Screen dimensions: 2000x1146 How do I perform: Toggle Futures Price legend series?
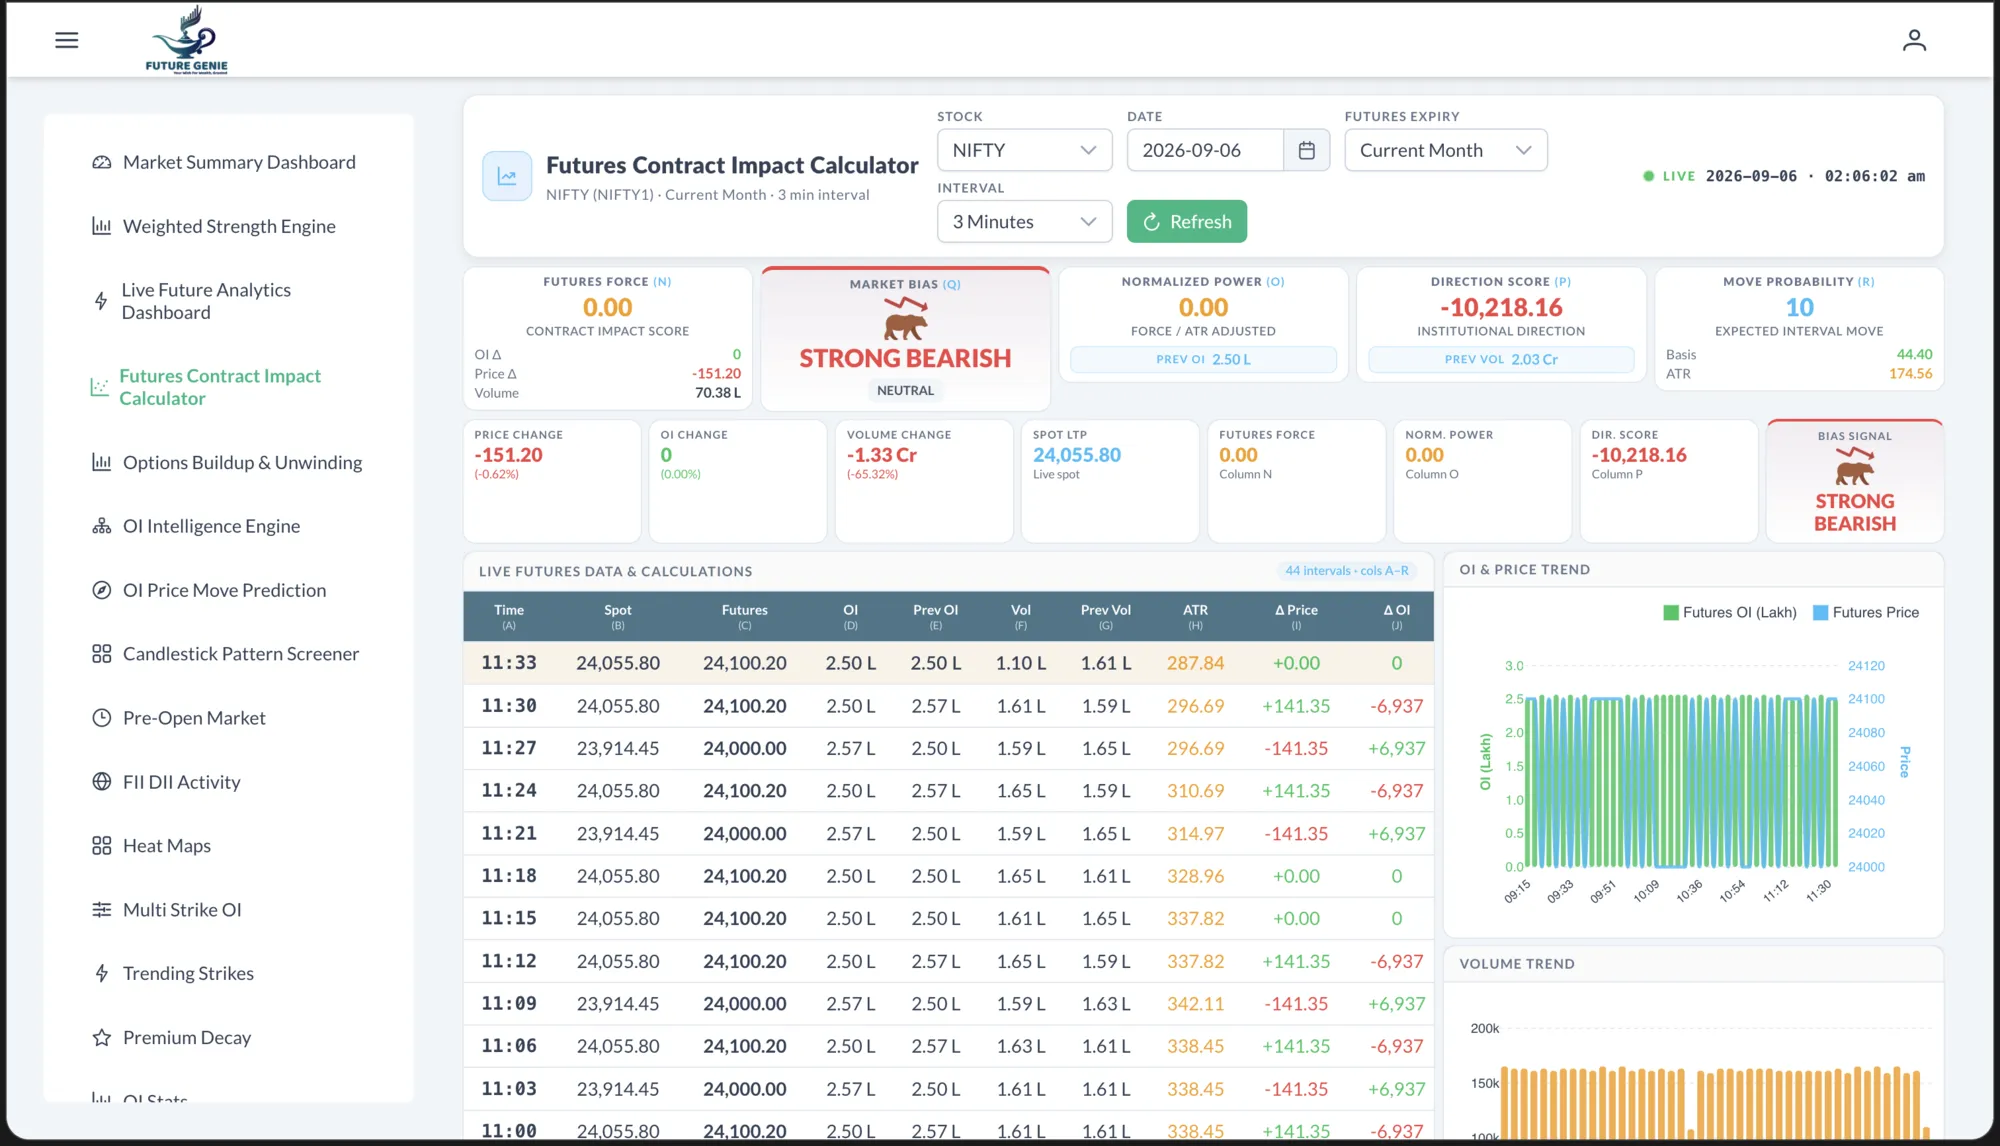1865,613
